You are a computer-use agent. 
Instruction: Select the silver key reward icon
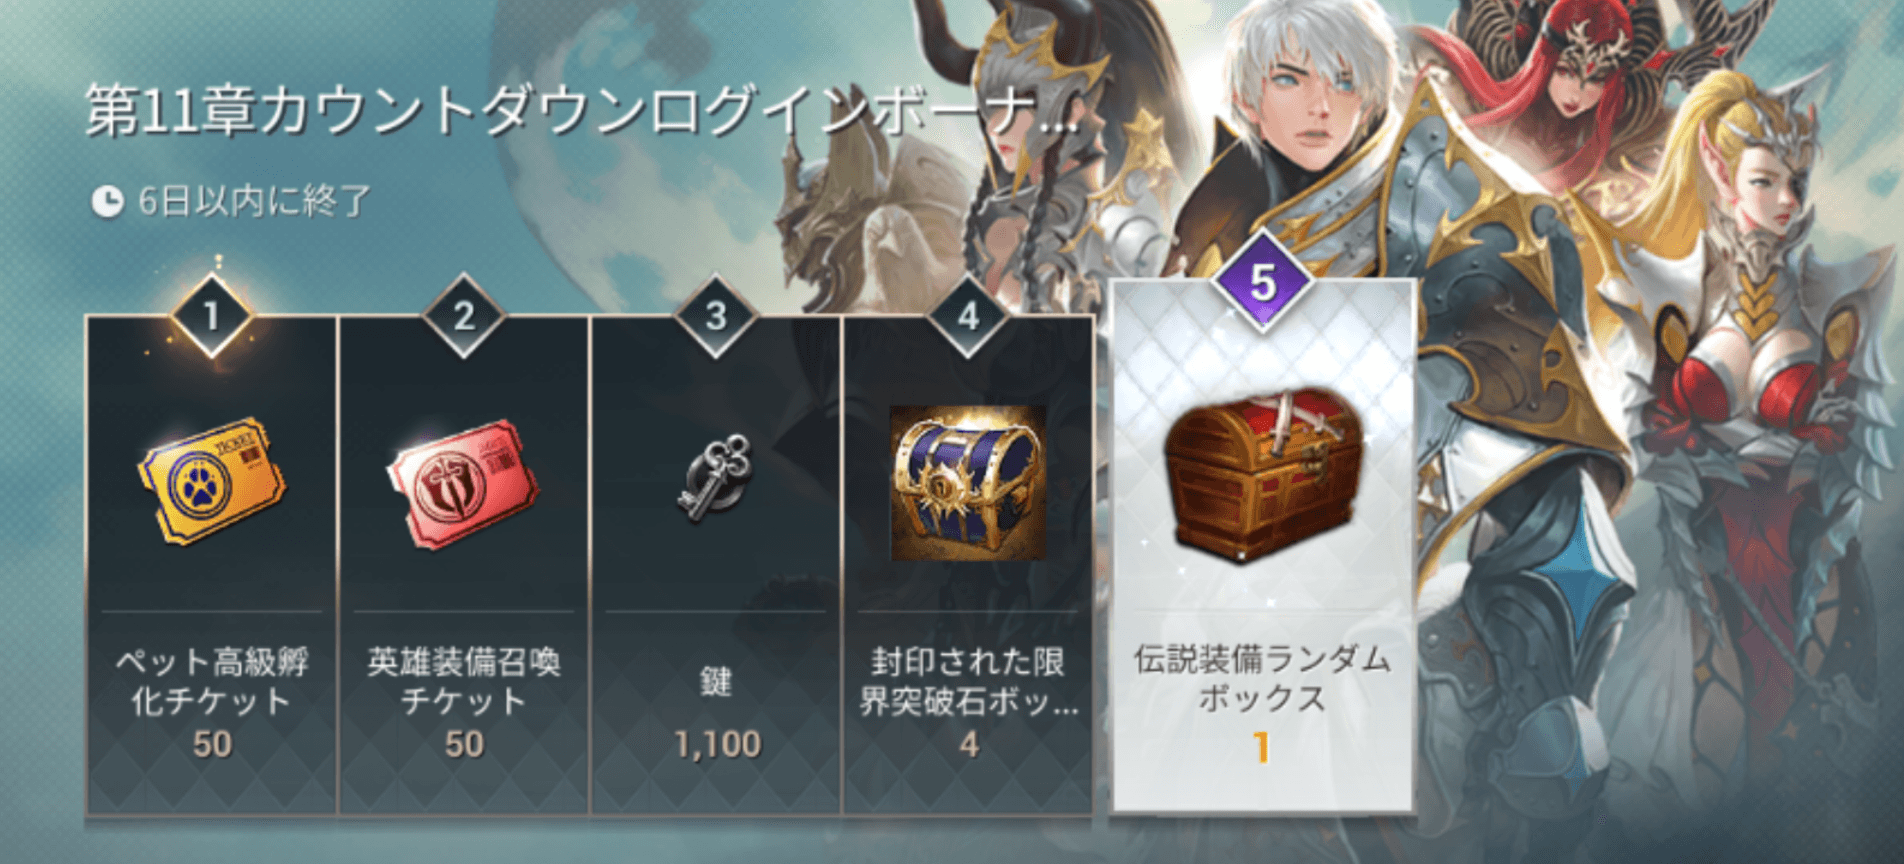coord(716,477)
